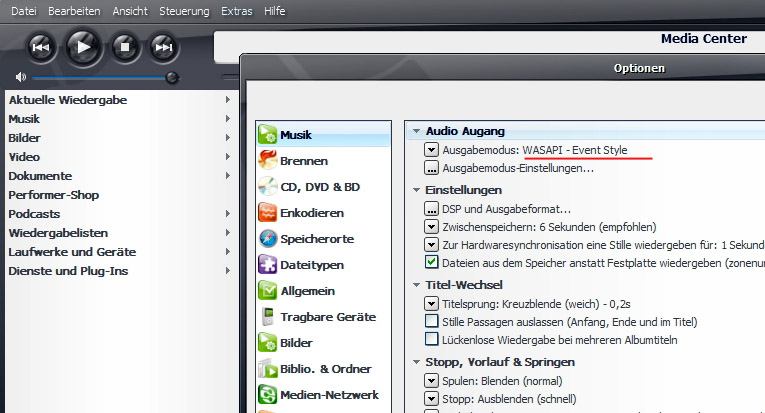The image size is (765, 413).
Task: Select Tragbare Geräte player icon
Action: tap(267, 316)
